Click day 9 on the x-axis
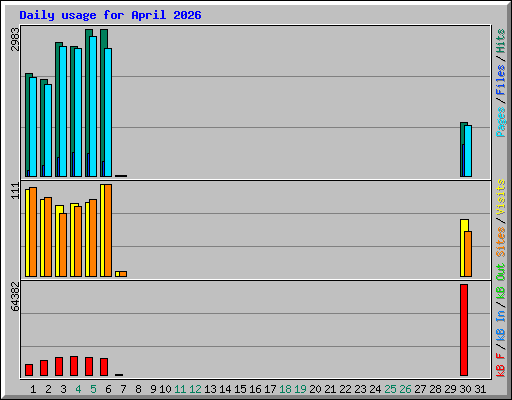The width and height of the screenshot is (512, 400). tap(153, 389)
